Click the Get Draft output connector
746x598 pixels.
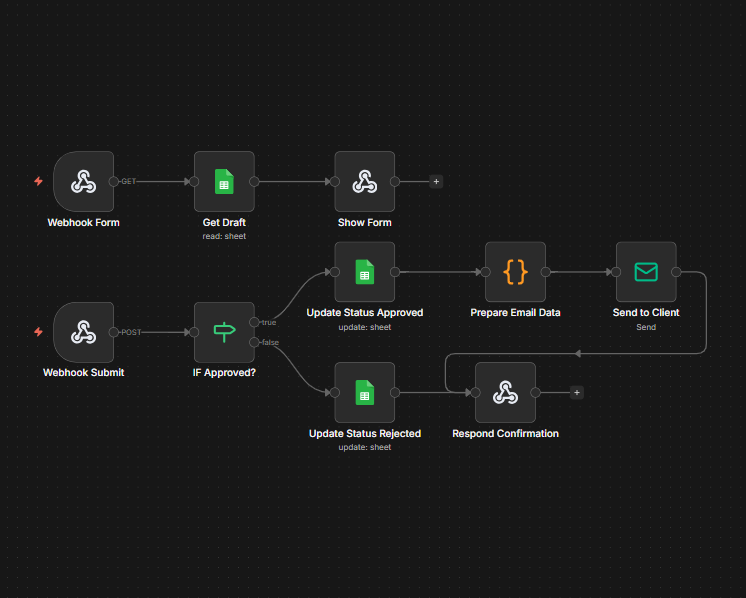tap(255, 182)
